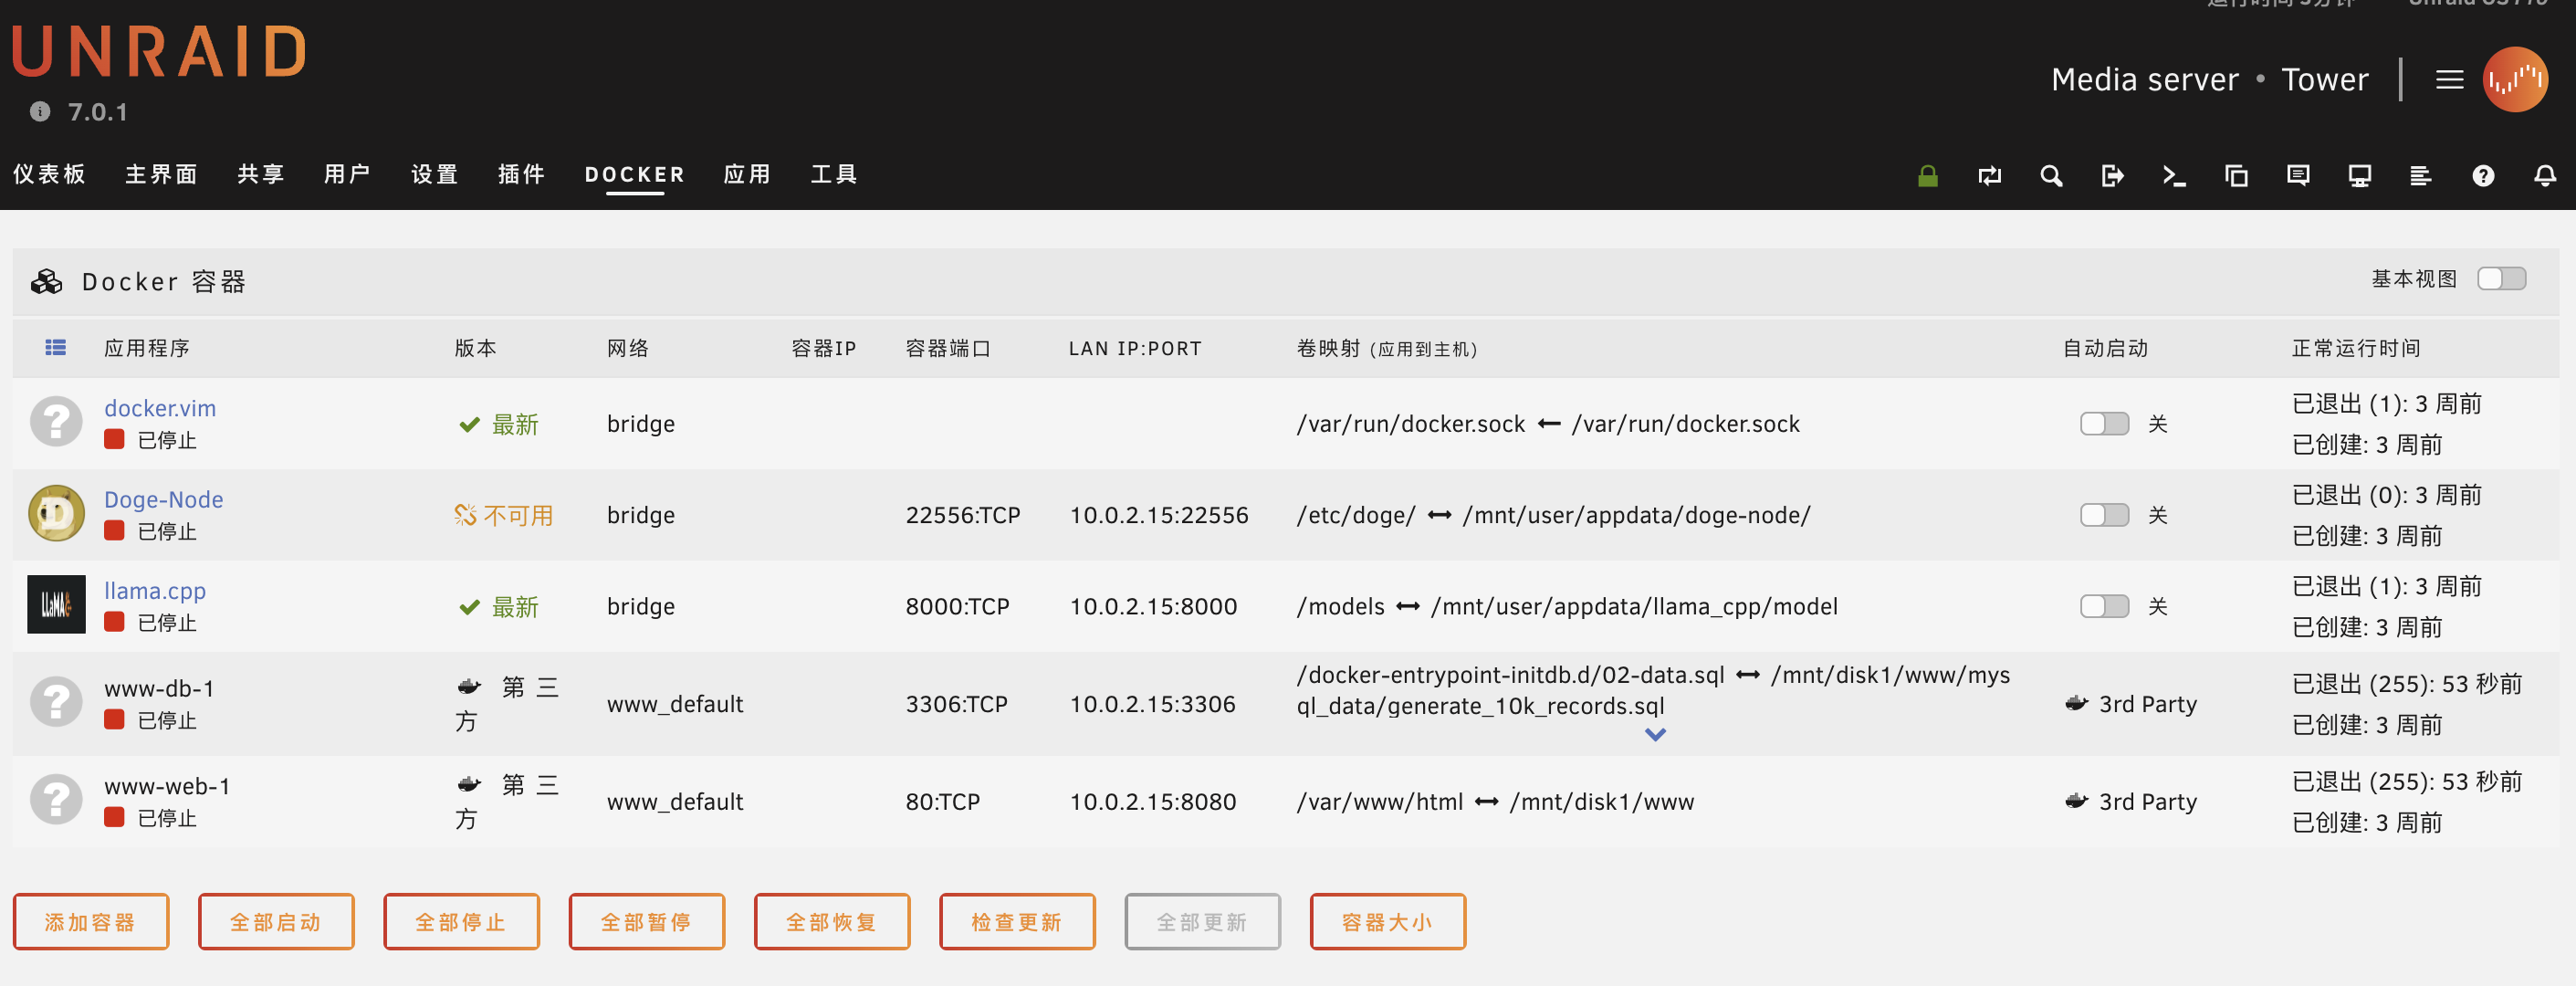The height and width of the screenshot is (986, 2576).
Task: Open the 仪表板 tab
Action: (50, 174)
